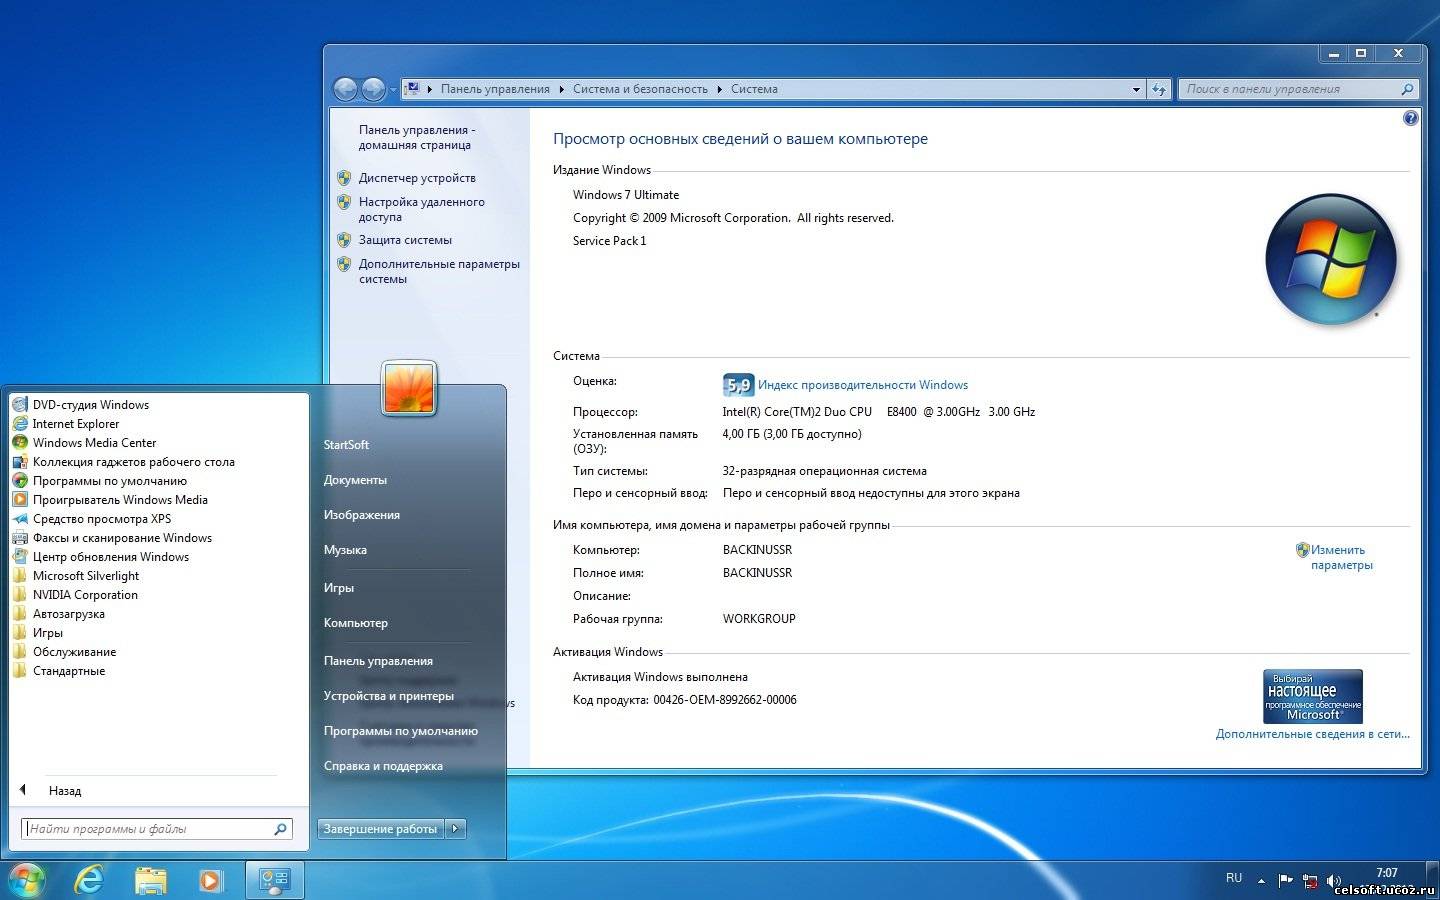
Task: Open Коллекция гаджетов рабочего стола
Action: (x=123, y=462)
